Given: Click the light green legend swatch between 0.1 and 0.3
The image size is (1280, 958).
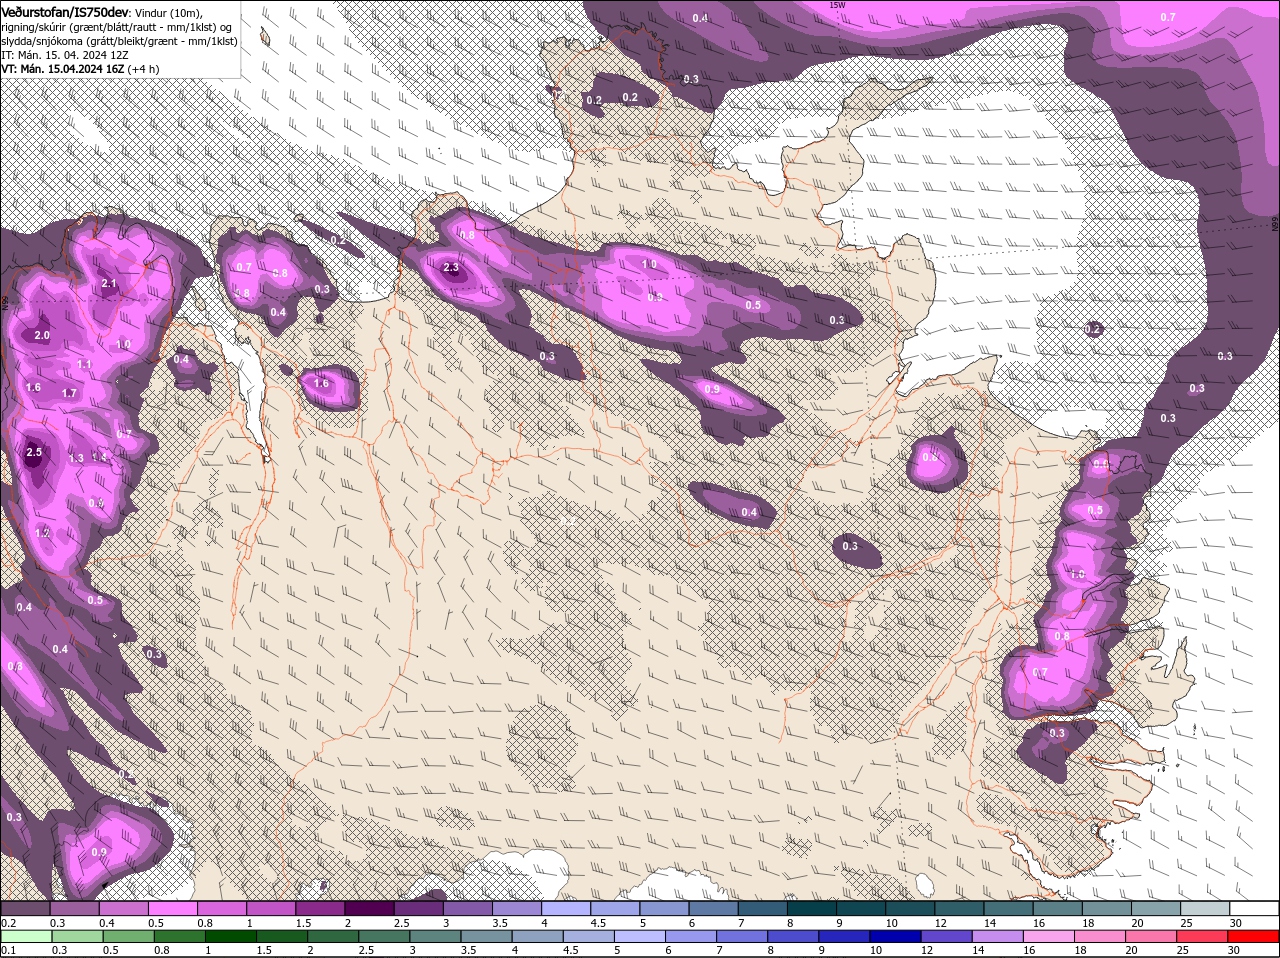Looking at the screenshot, I should [25, 935].
